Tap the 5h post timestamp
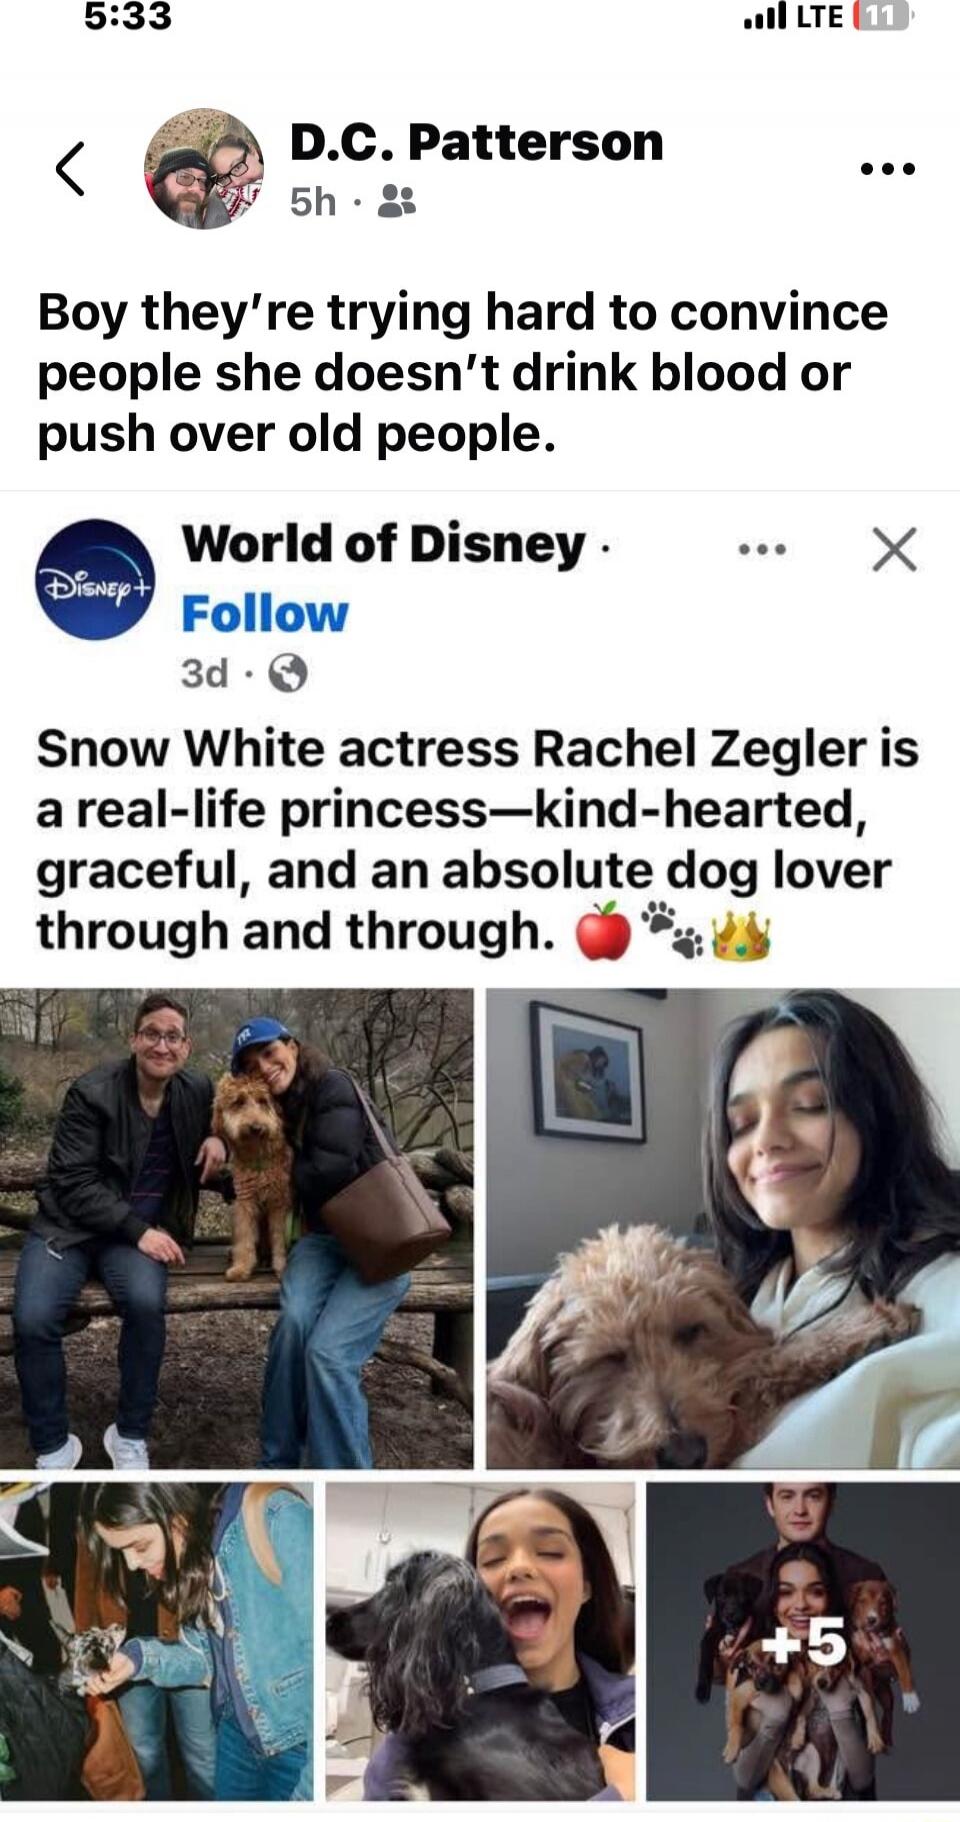 [312, 202]
